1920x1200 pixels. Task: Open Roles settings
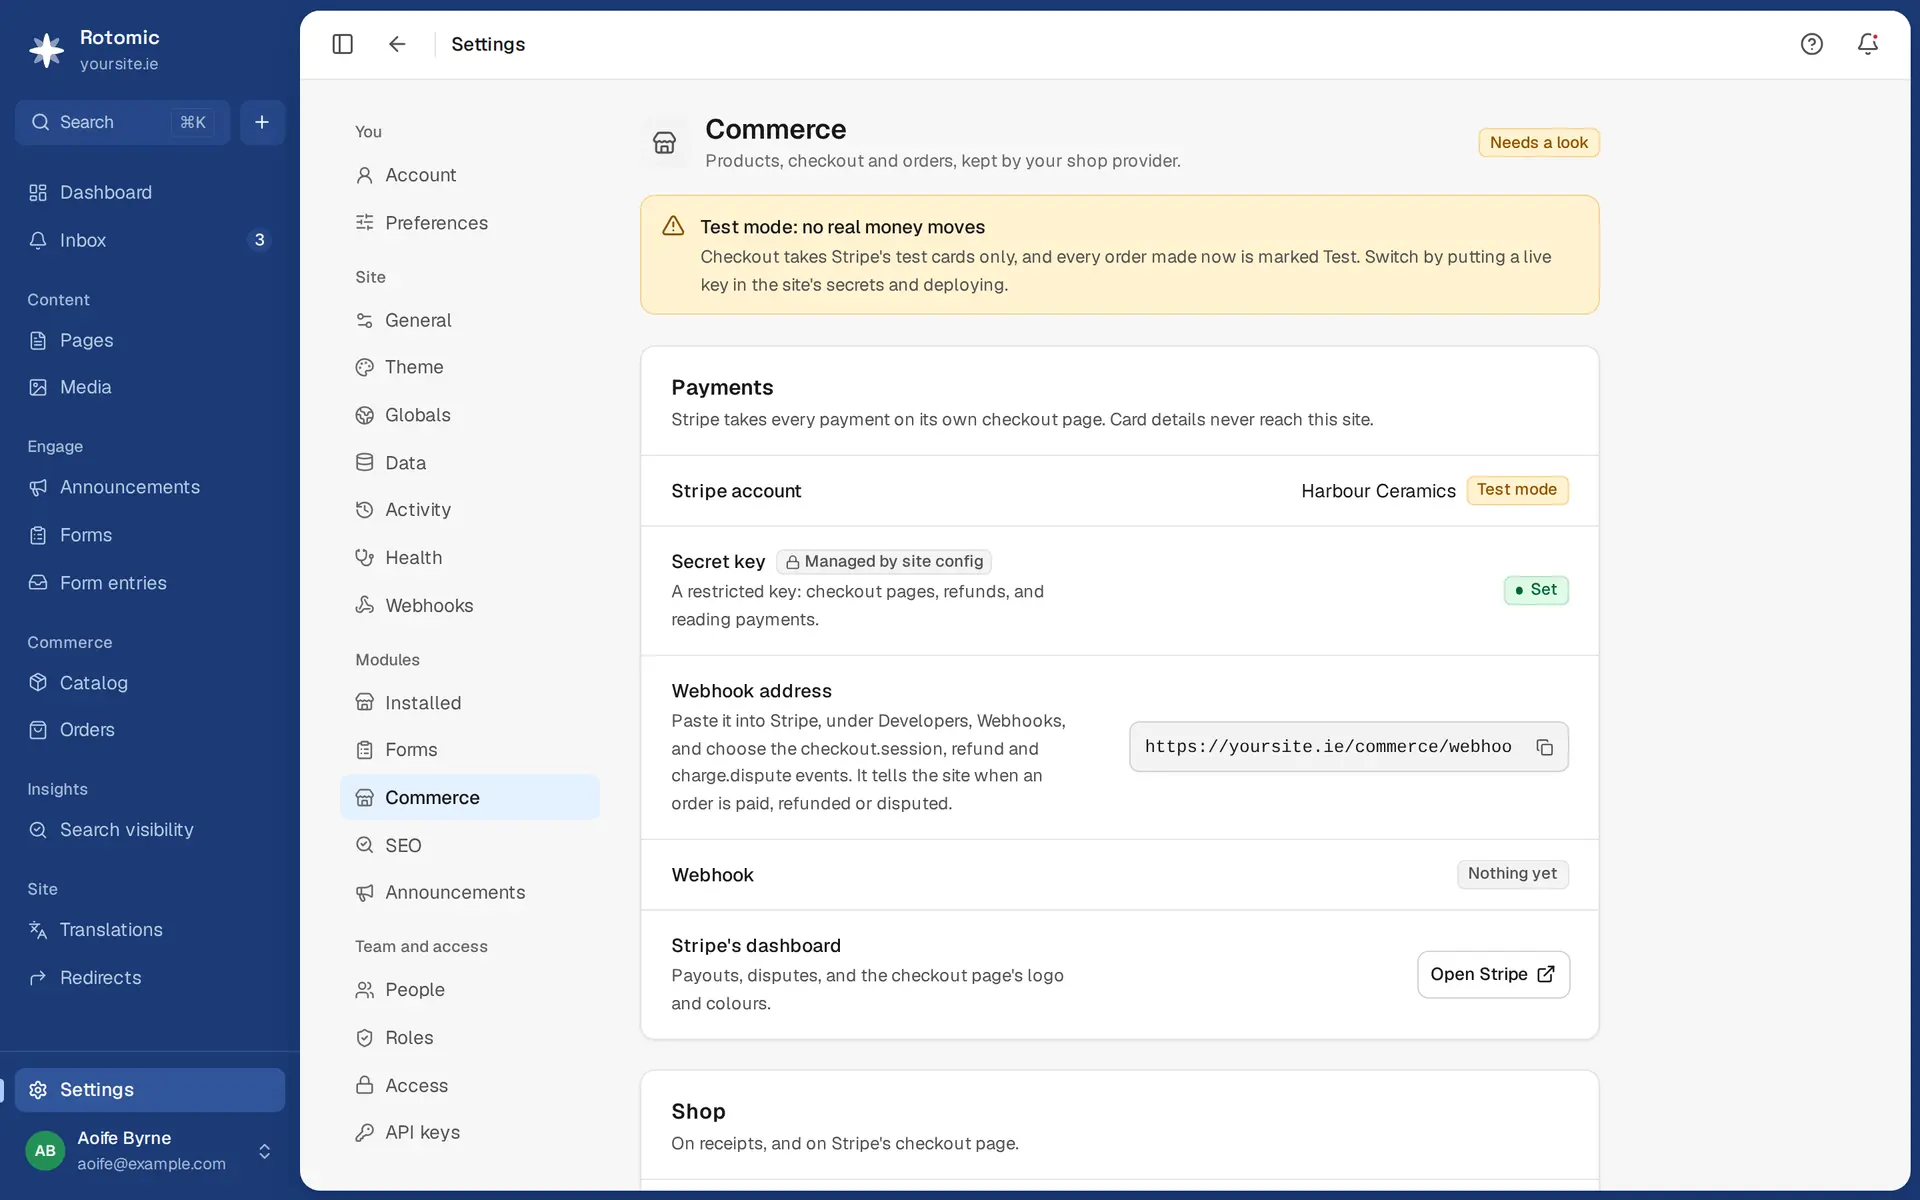coord(470,1038)
